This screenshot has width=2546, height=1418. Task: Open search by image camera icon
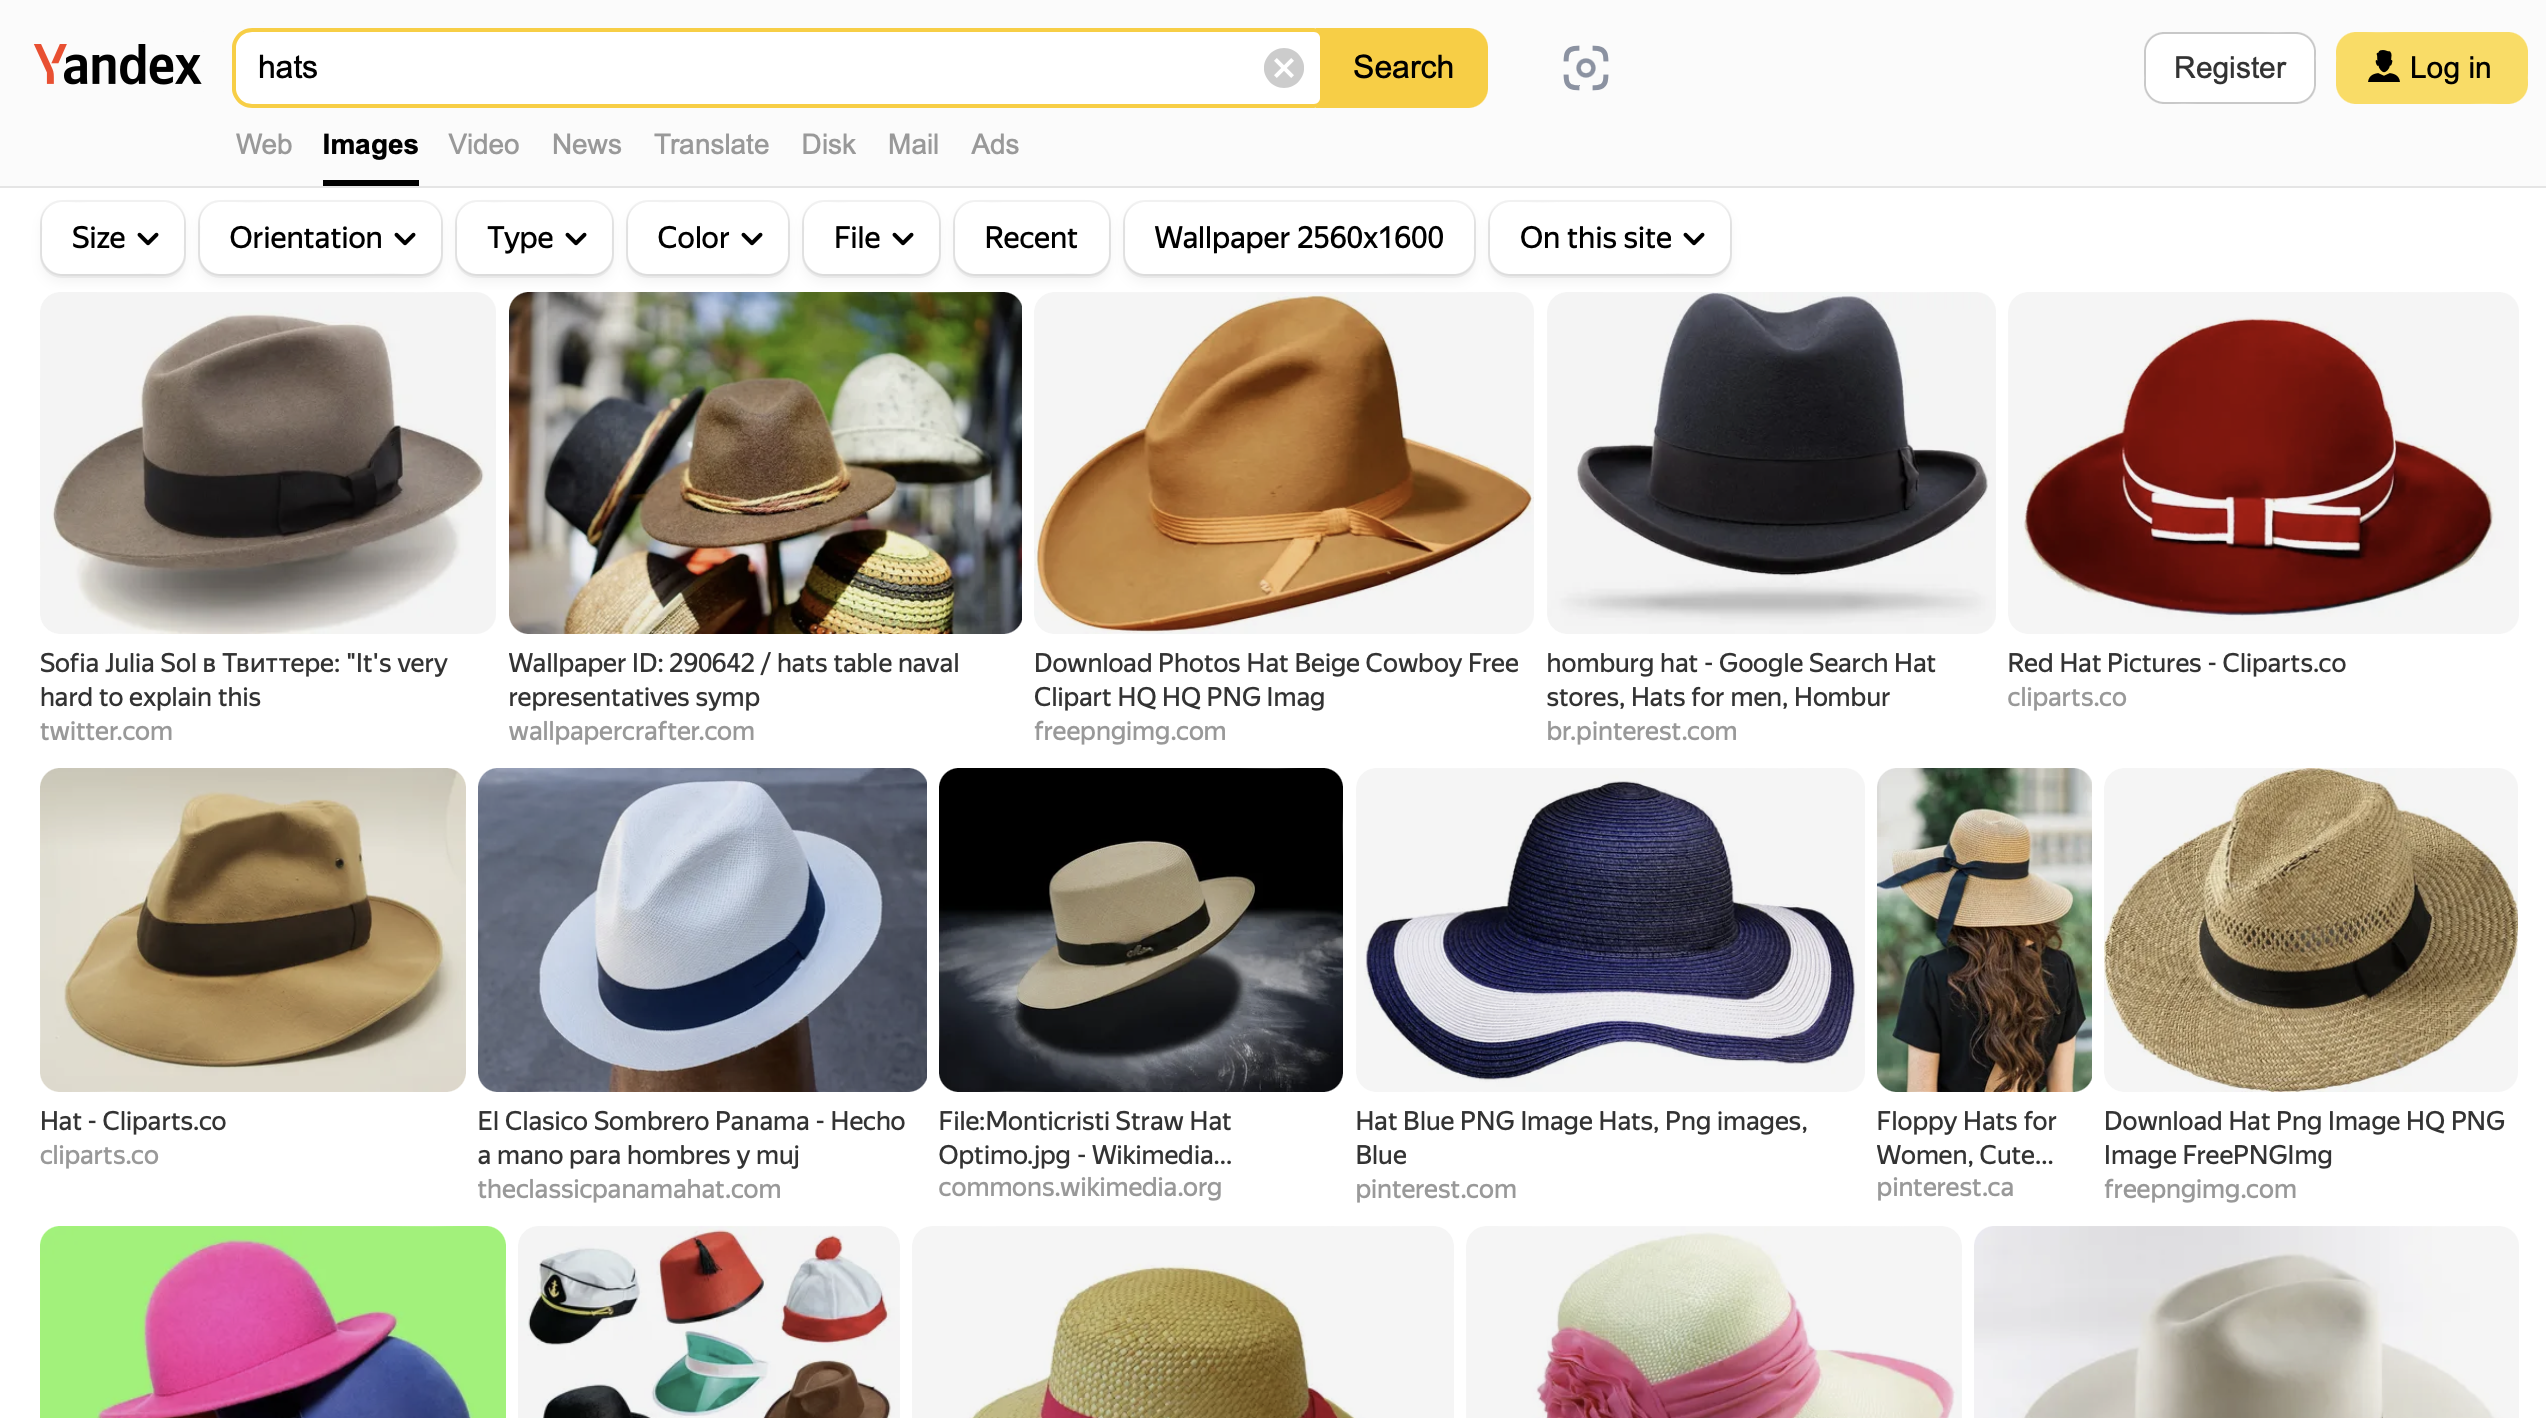[x=1585, y=68]
